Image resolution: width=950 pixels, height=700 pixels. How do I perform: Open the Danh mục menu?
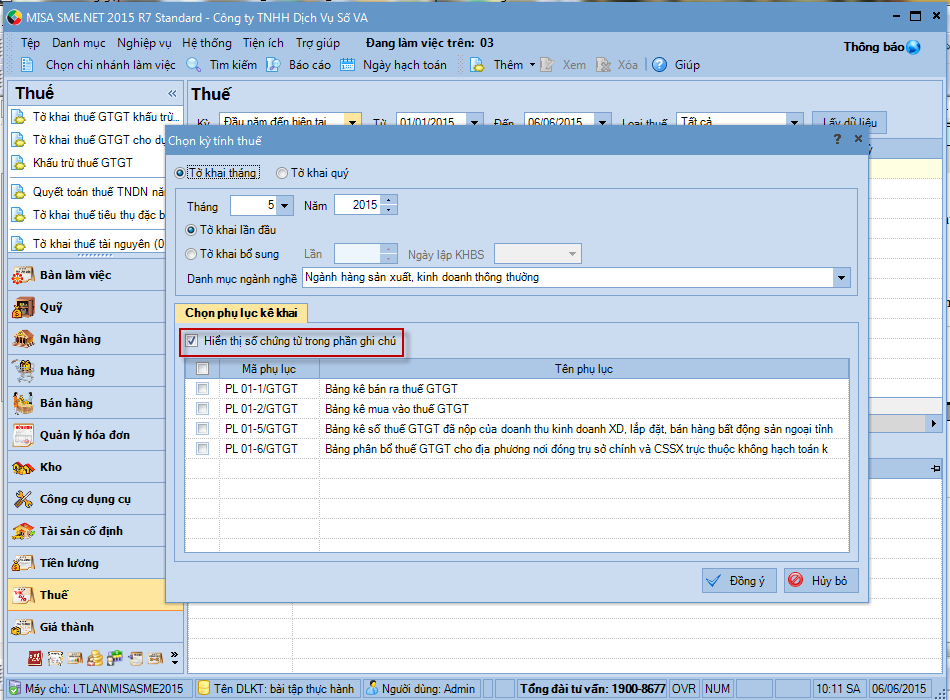coord(79,43)
